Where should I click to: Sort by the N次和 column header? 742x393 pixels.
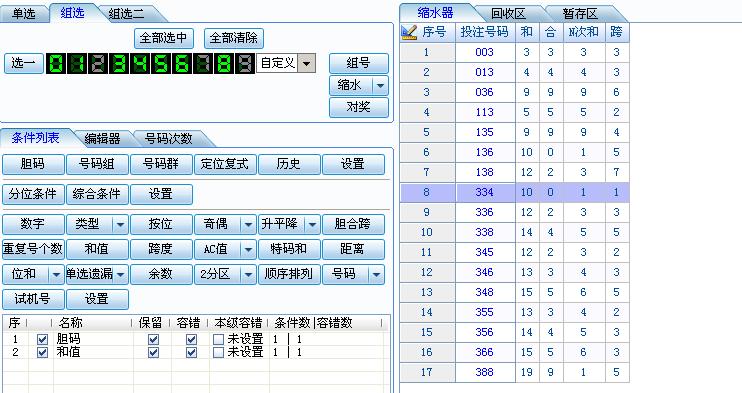pyautogui.click(x=584, y=32)
